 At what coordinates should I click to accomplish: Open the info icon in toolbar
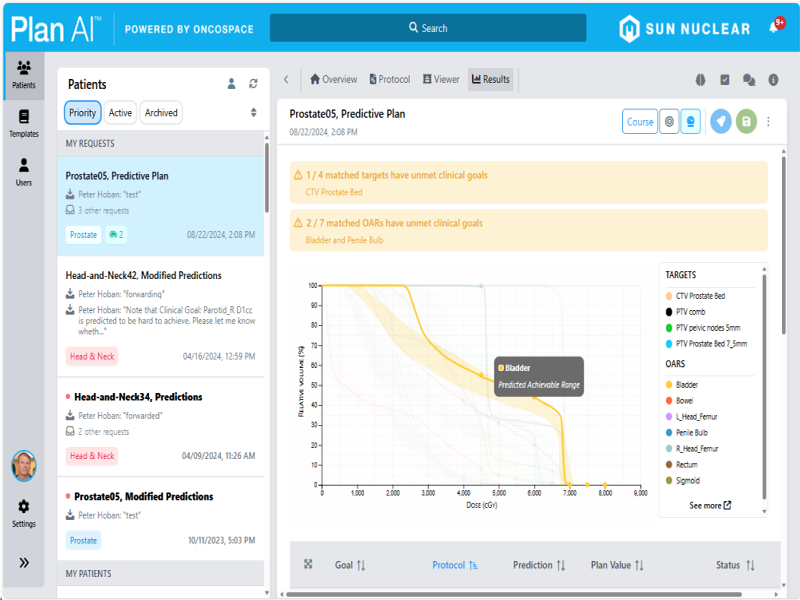click(773, 80)
